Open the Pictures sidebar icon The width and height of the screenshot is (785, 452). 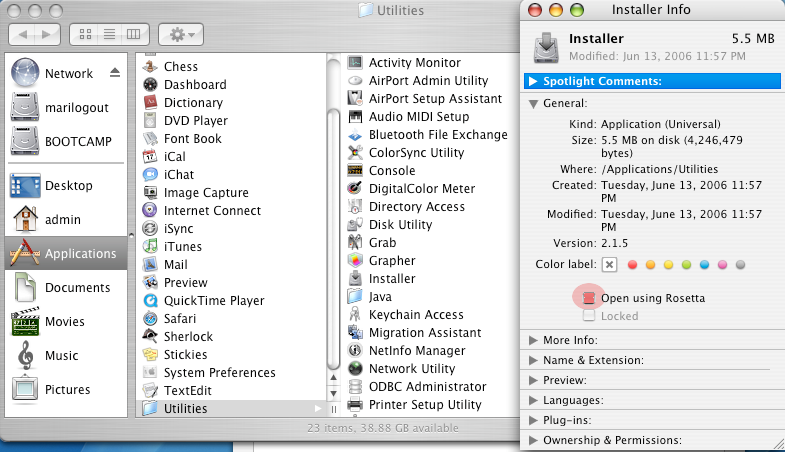(25, 389)
